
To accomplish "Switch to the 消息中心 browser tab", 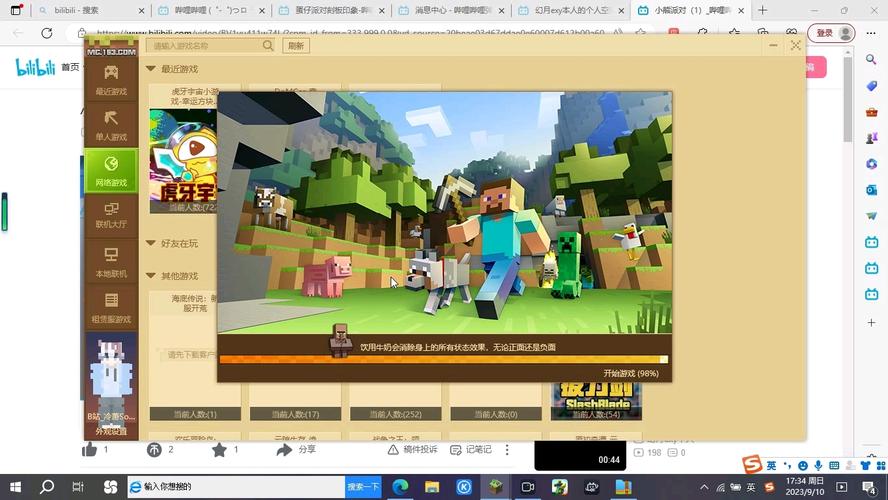I will [451, 10].
